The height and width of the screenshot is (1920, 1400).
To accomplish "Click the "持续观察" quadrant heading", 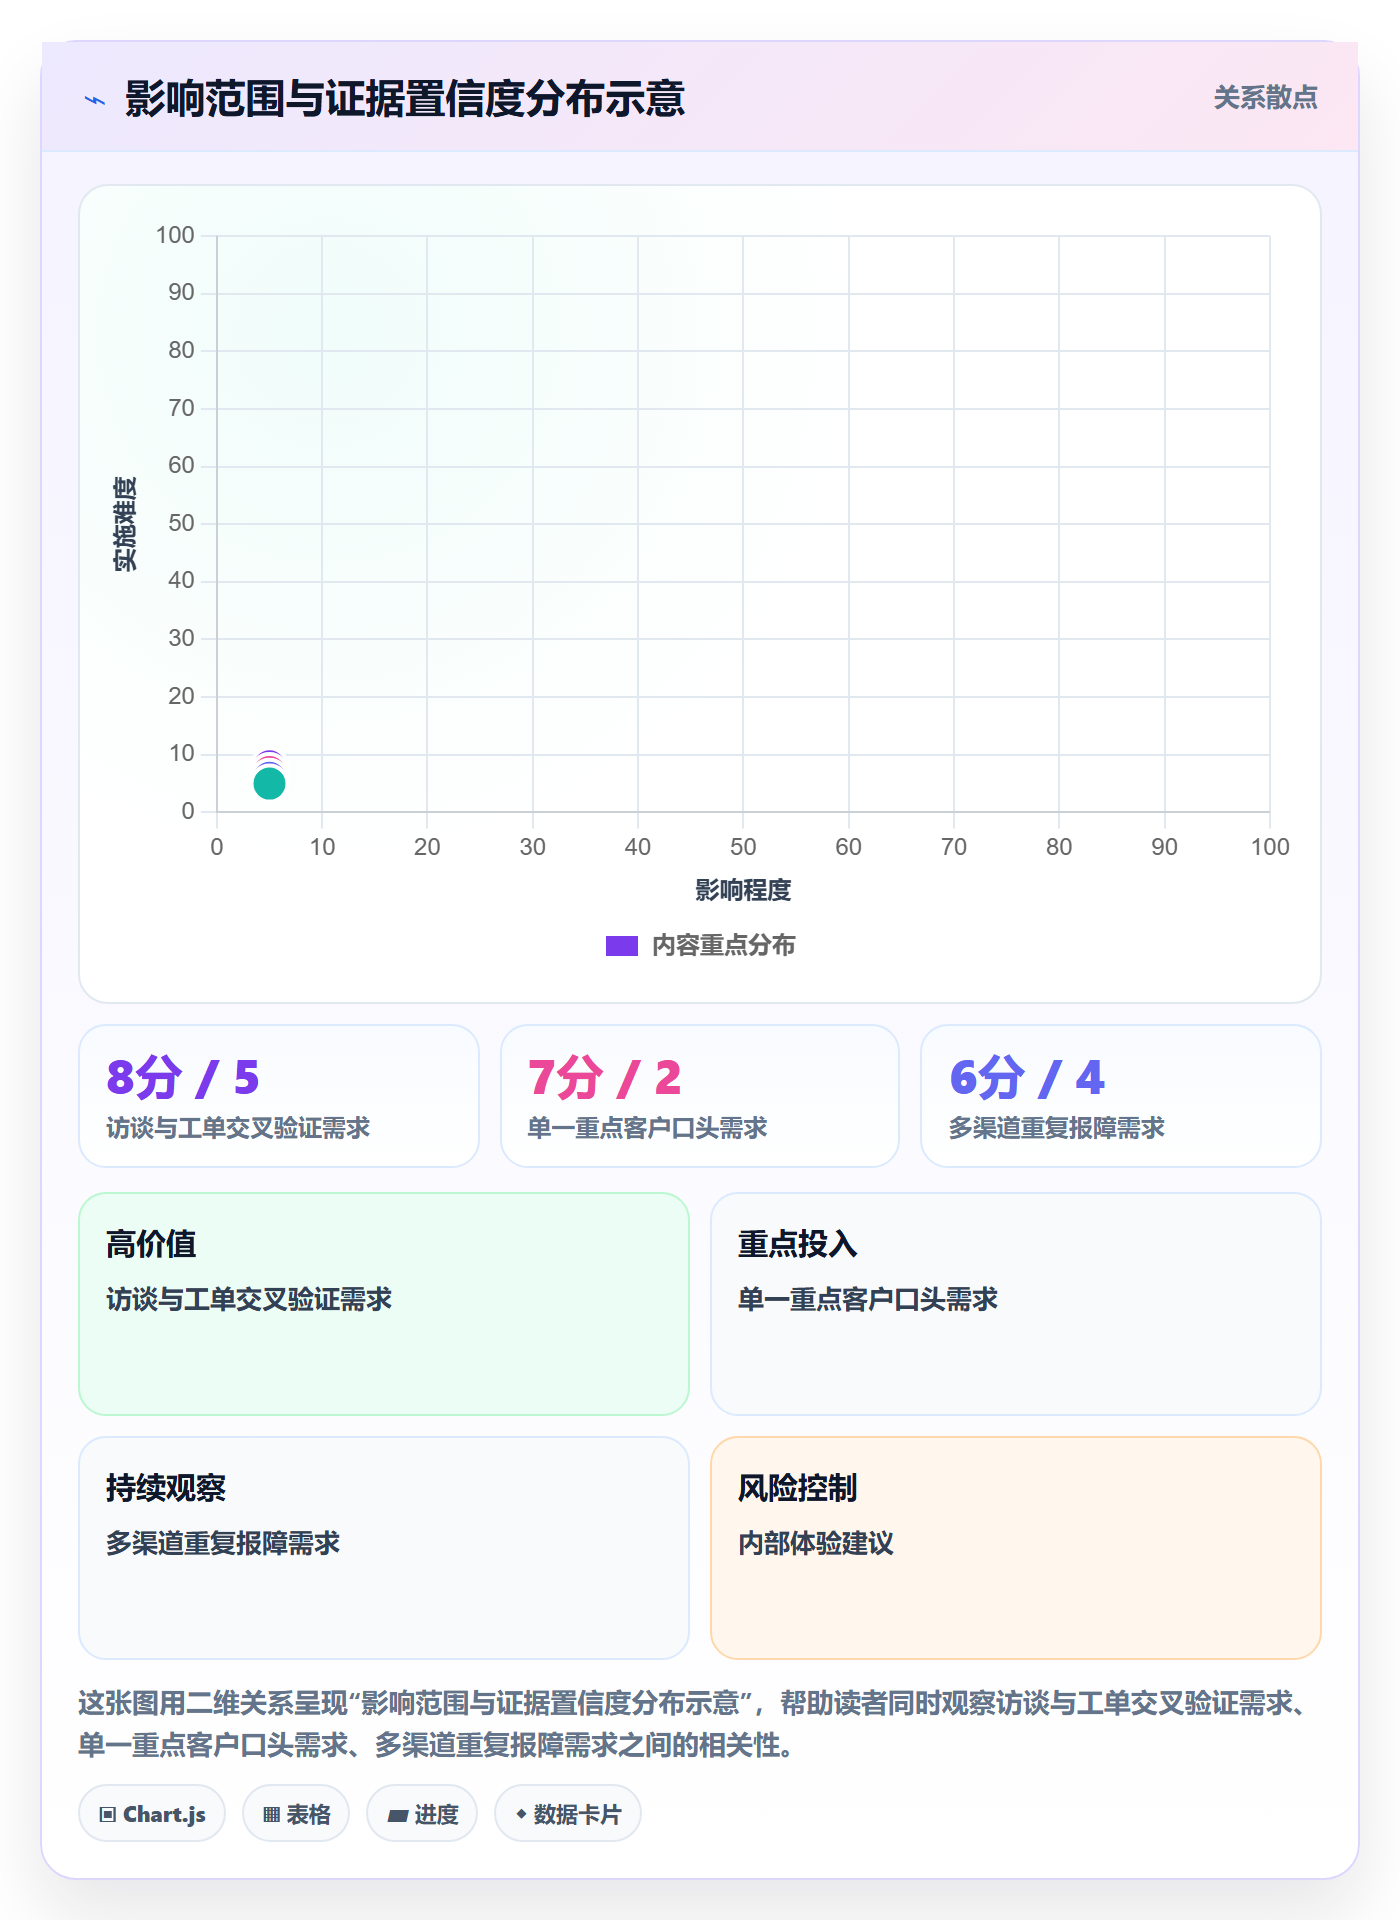I will pyautogui.click(x=166, y=1488).
